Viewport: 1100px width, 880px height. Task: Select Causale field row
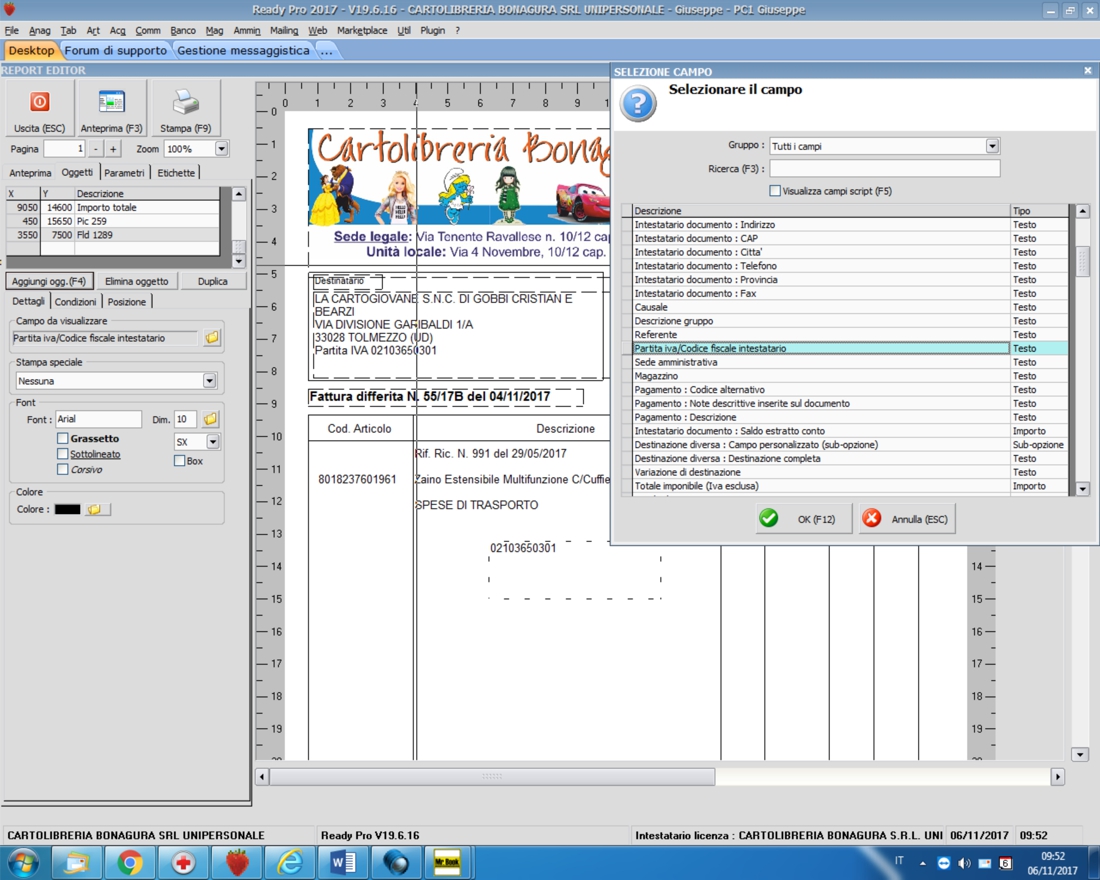[844, 307]
